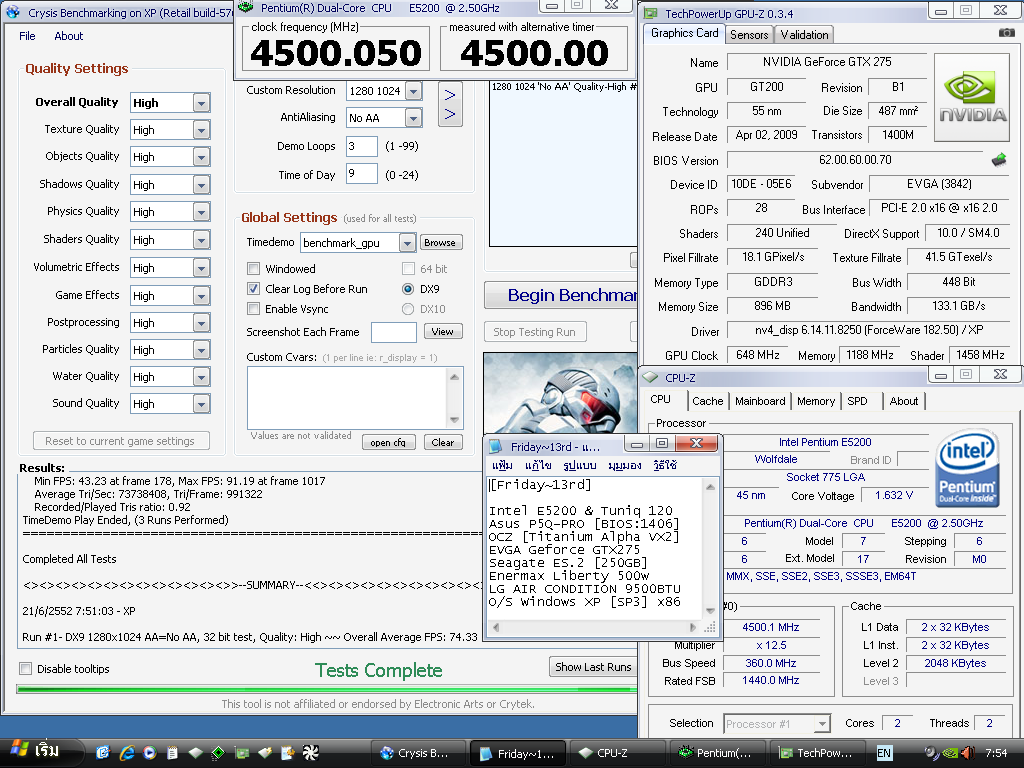Click the volume tray icon
The image size is (1024, 768).
click(967, 753)
